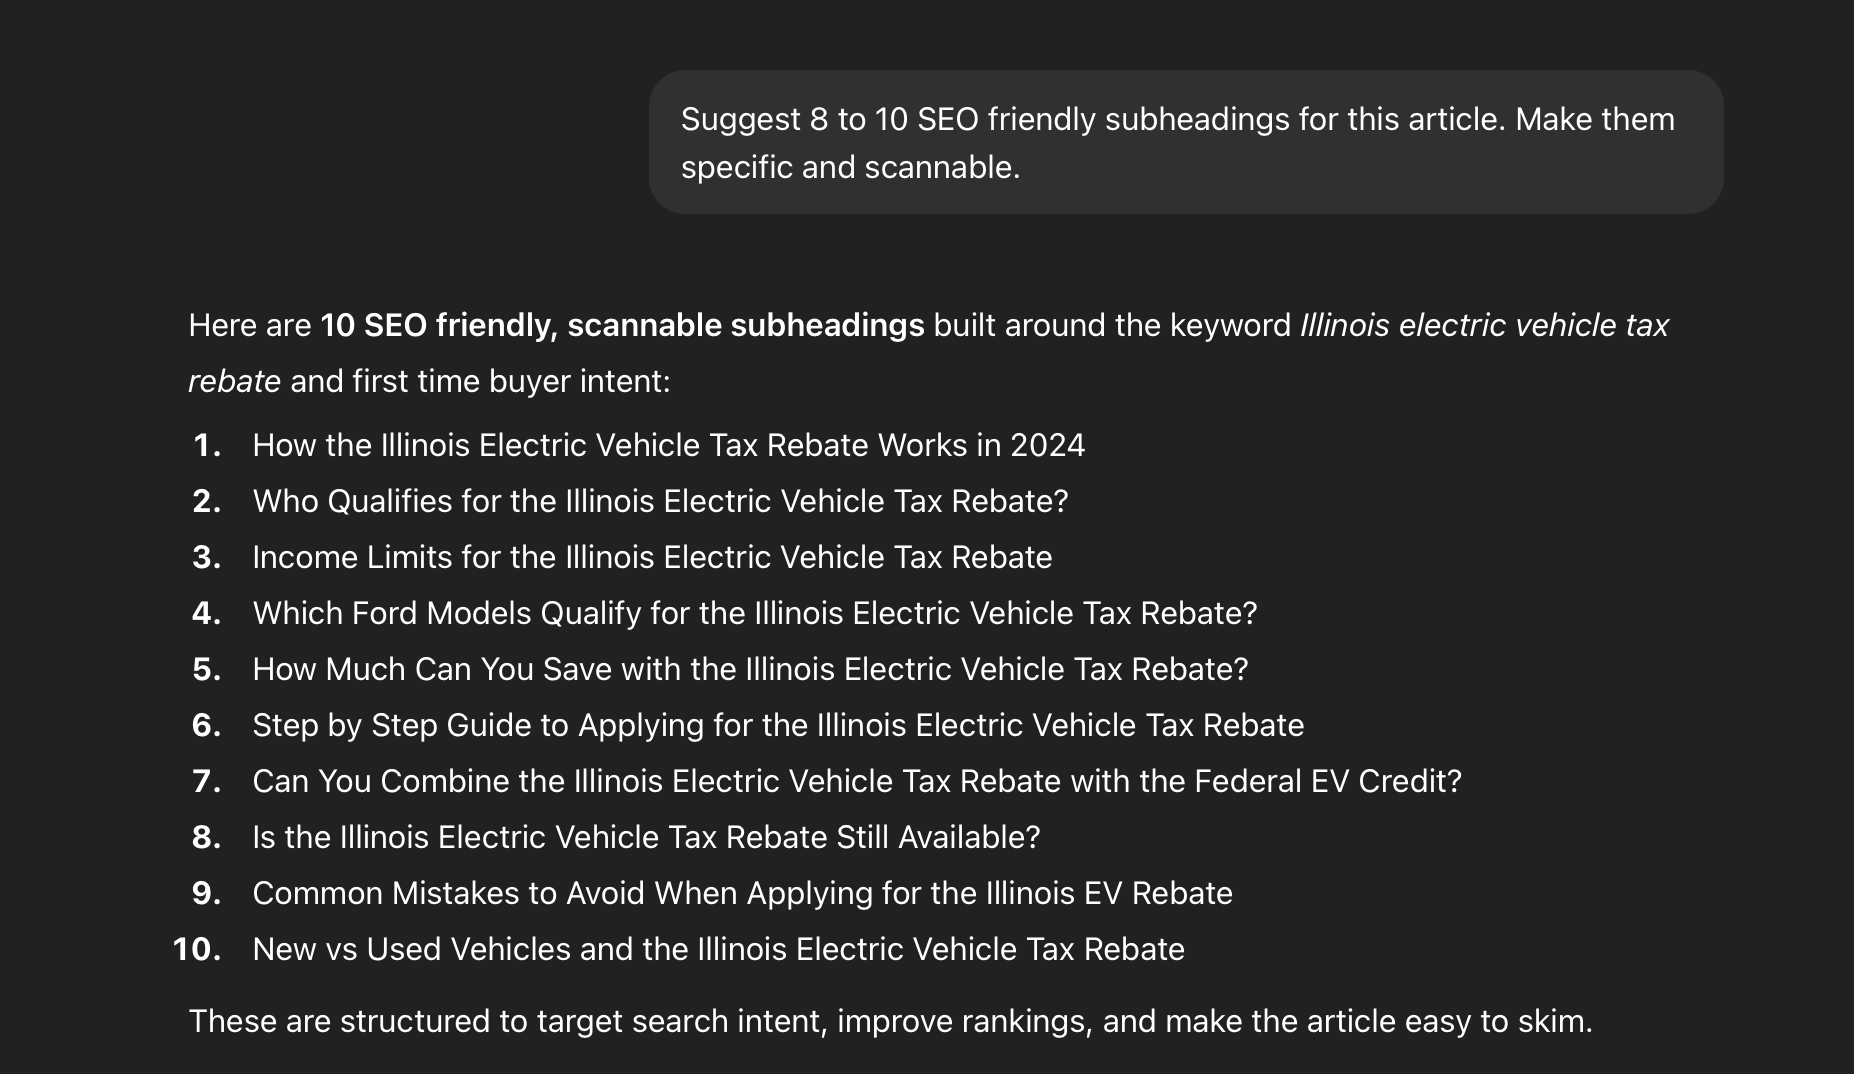Click the 'Step by Step Guide to Applying' line
1854x1074 pixels.
coord(778,725)
